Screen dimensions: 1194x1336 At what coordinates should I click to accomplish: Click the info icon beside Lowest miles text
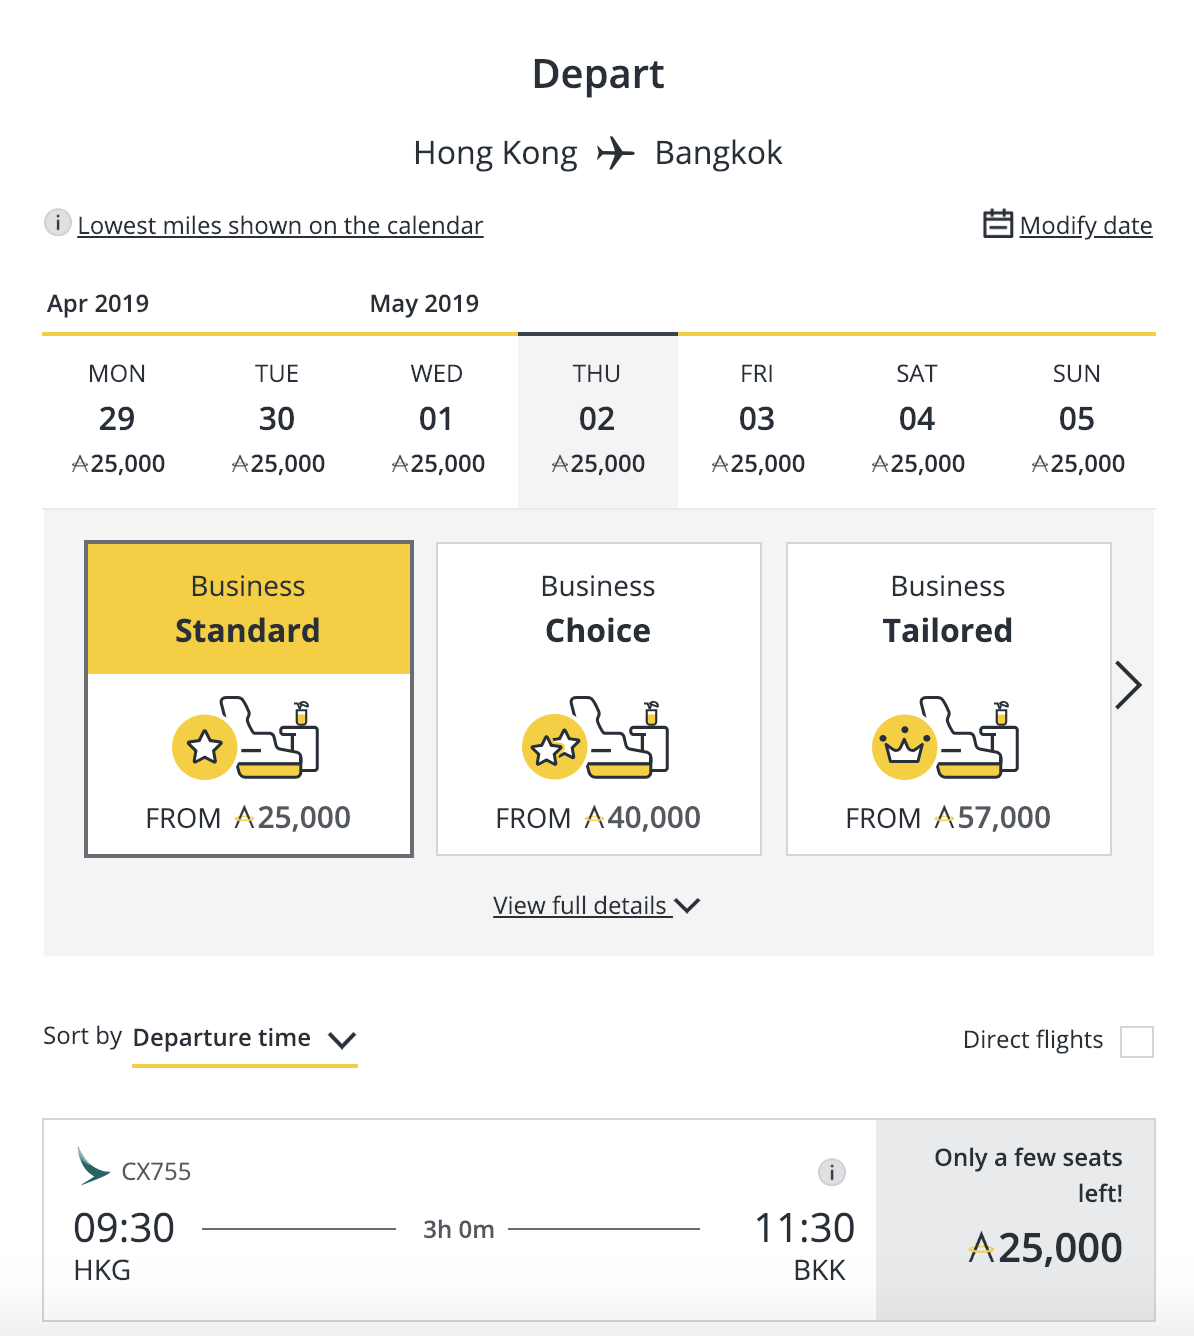click(58, 223)
